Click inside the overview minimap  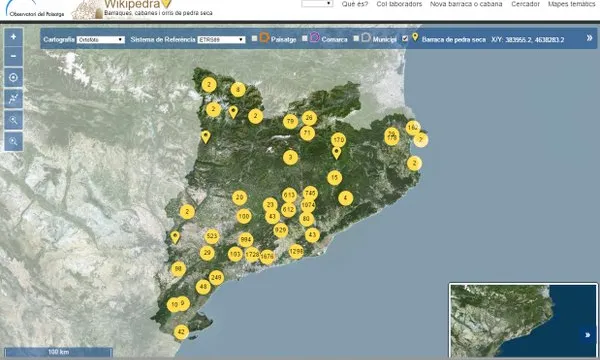click(523, 321)
